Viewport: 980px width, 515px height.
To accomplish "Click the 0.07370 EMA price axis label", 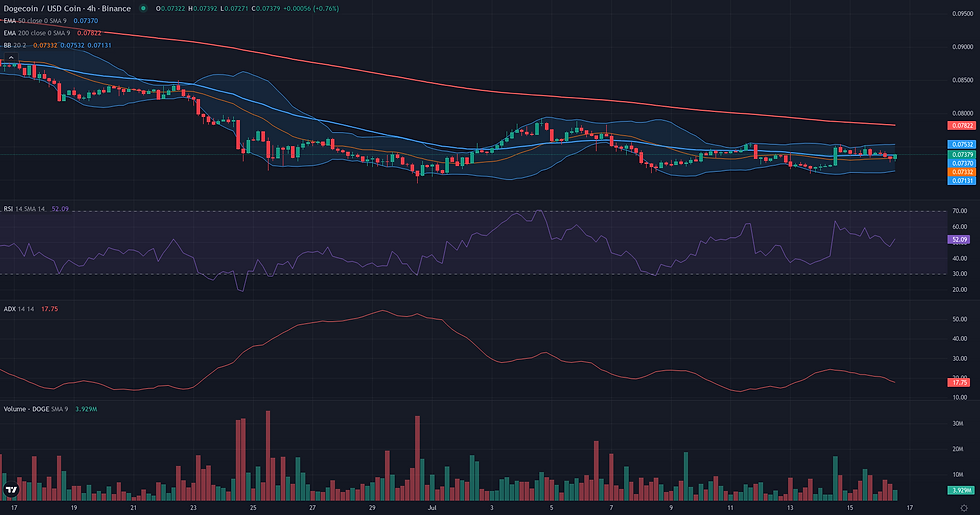I will [962, 163].
